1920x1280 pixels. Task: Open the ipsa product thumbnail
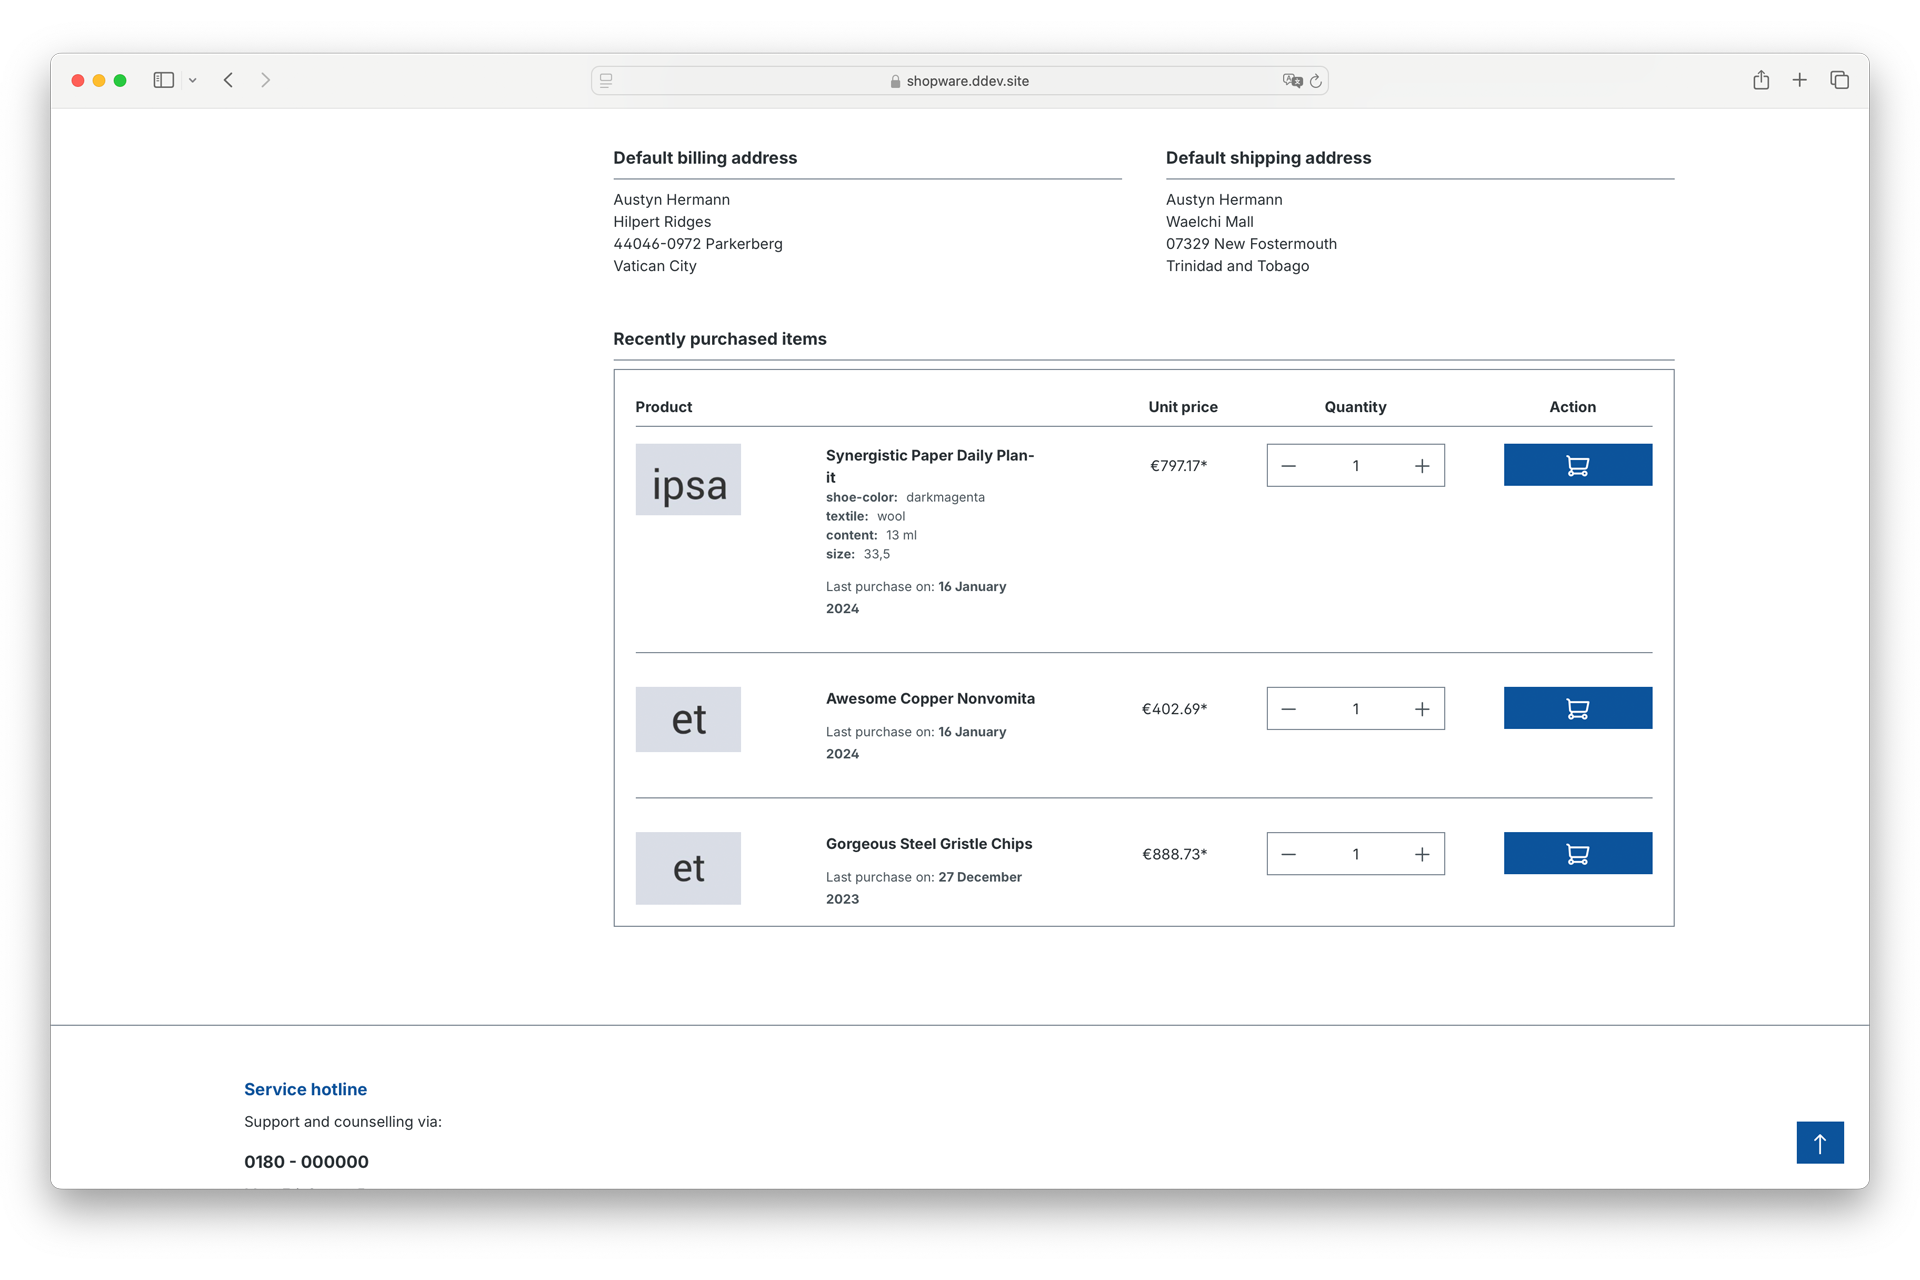pyautogui.click(x=688, y=480)
